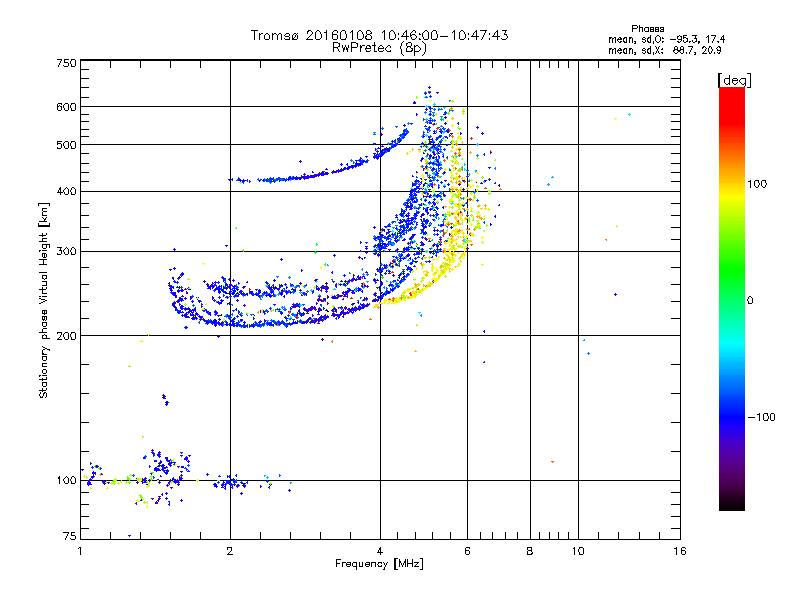Screen dimensions: 800x600
Task: Click the plot title 'Tromsø 20160108 10:46:00-10:47:43'
Action: click(x=379, y=35)
